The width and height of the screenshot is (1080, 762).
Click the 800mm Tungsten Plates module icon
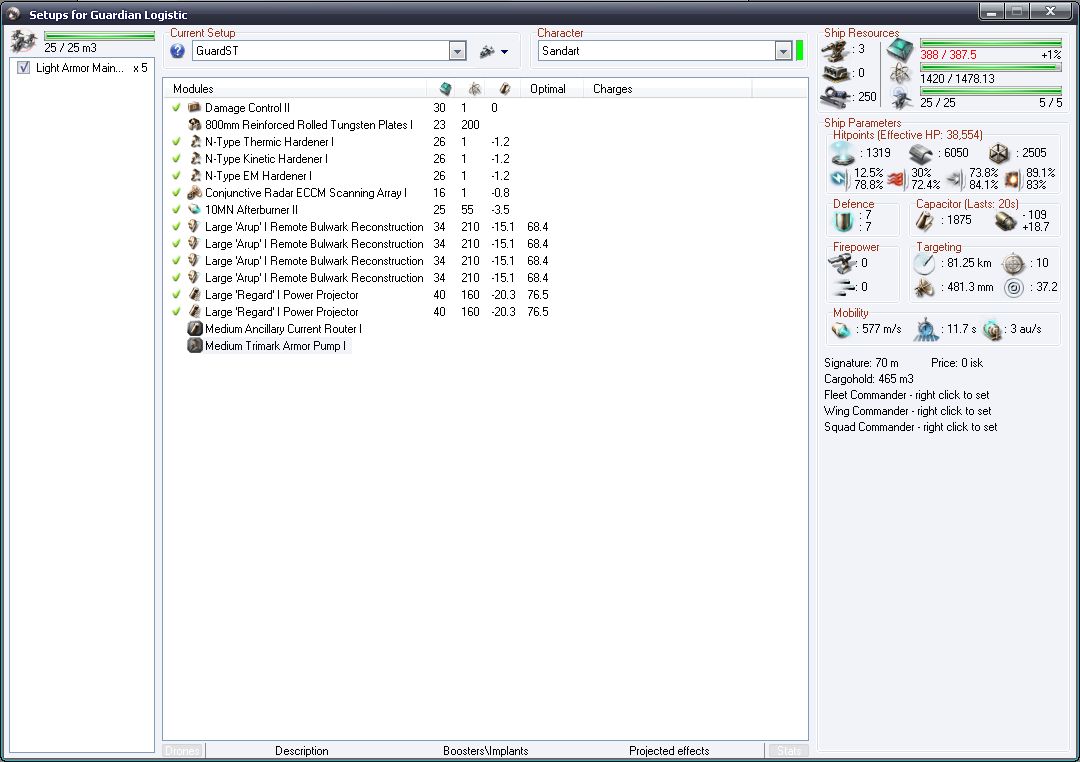coord(195,125)
